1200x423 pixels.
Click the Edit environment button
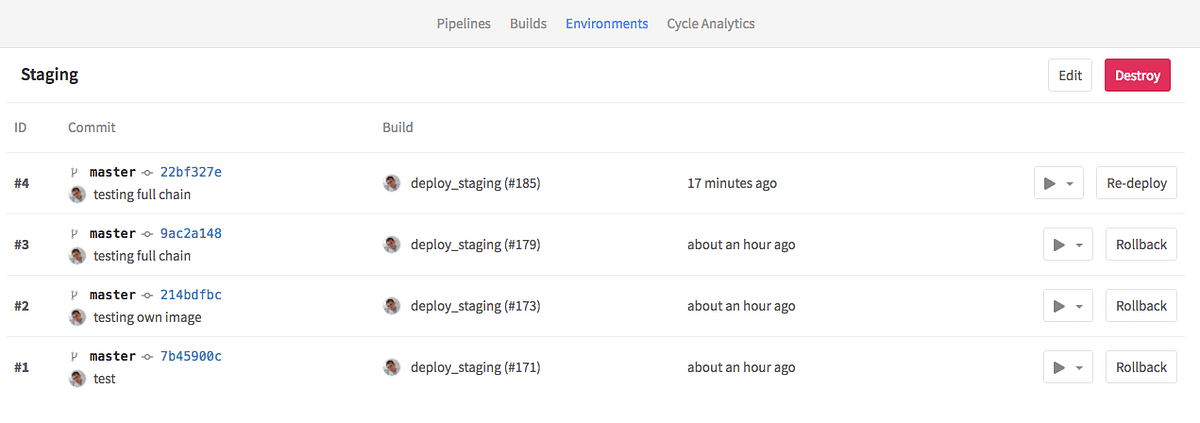pyautogui.click(x=1070, y=76)
